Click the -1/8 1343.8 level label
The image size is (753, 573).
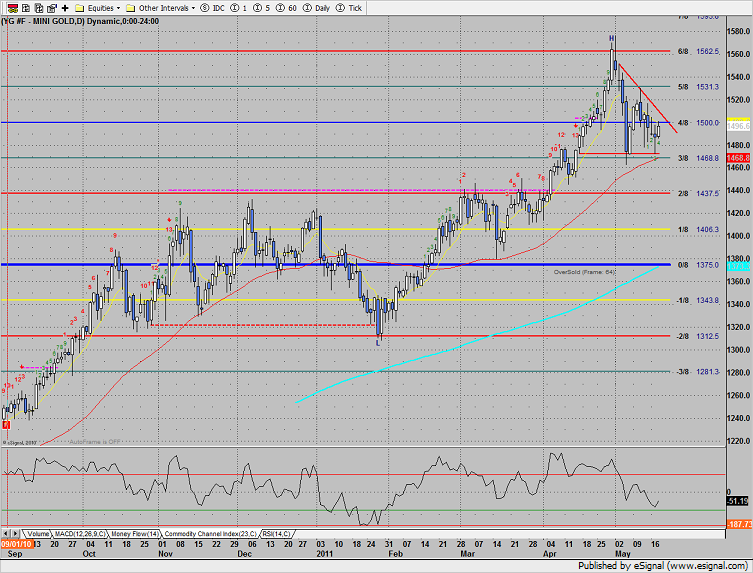tap(698, 301)
